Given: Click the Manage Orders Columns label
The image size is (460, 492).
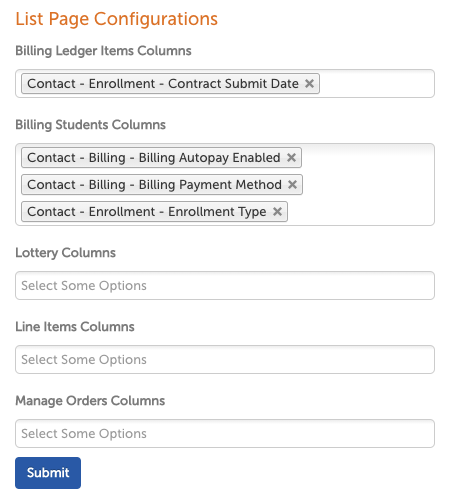Looking at the screenshot, I should click(x=90, y=401).
